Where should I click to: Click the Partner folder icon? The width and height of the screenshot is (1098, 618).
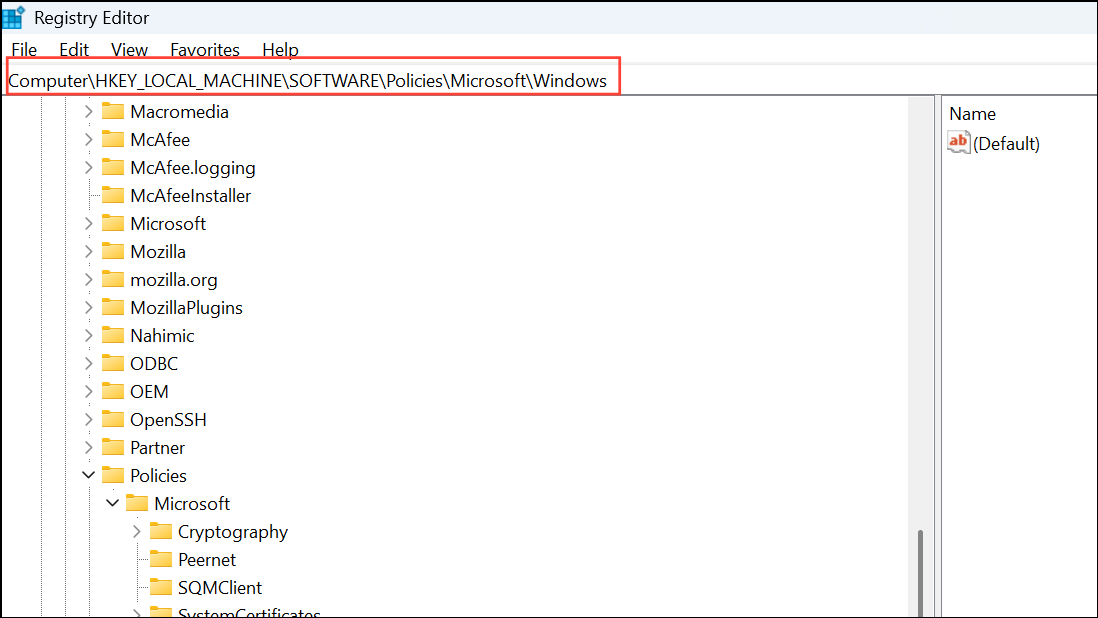(x=113, y=447)
